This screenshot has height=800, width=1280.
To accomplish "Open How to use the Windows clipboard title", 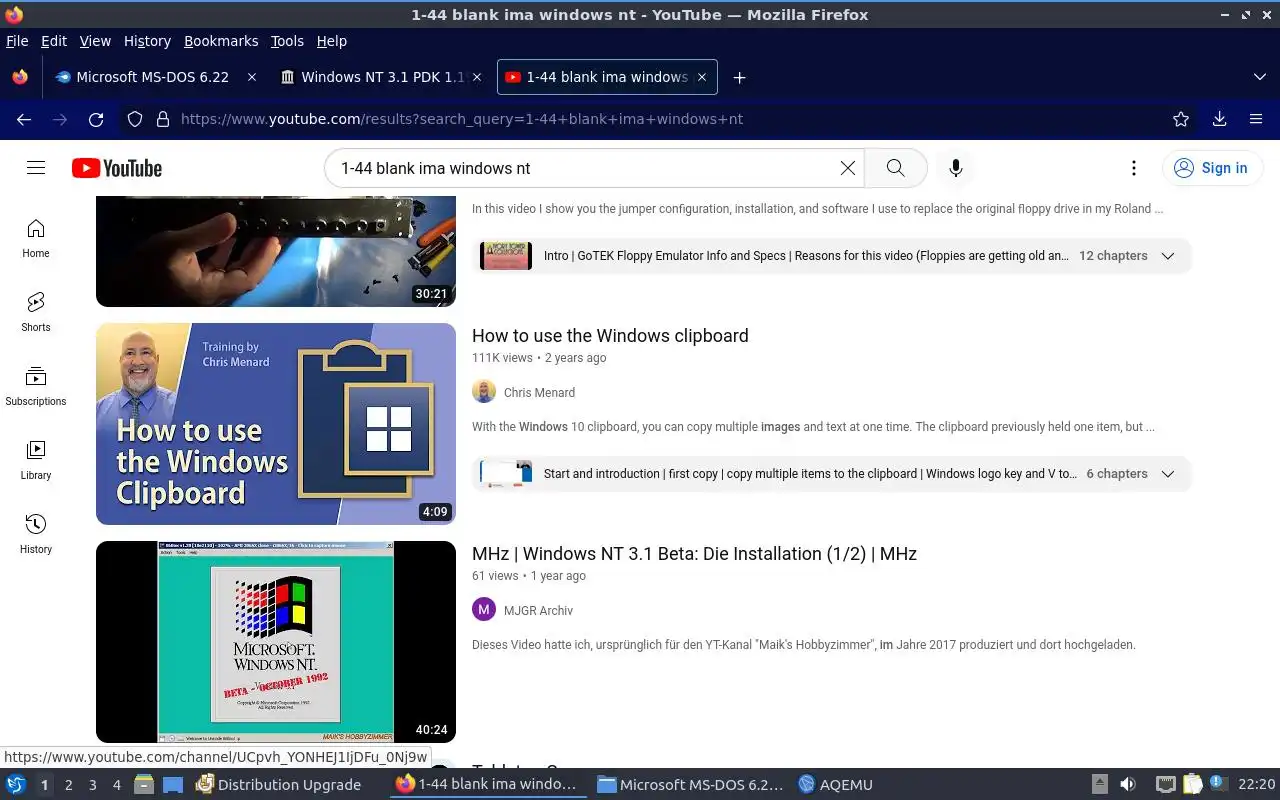I will tap(610, 335).
